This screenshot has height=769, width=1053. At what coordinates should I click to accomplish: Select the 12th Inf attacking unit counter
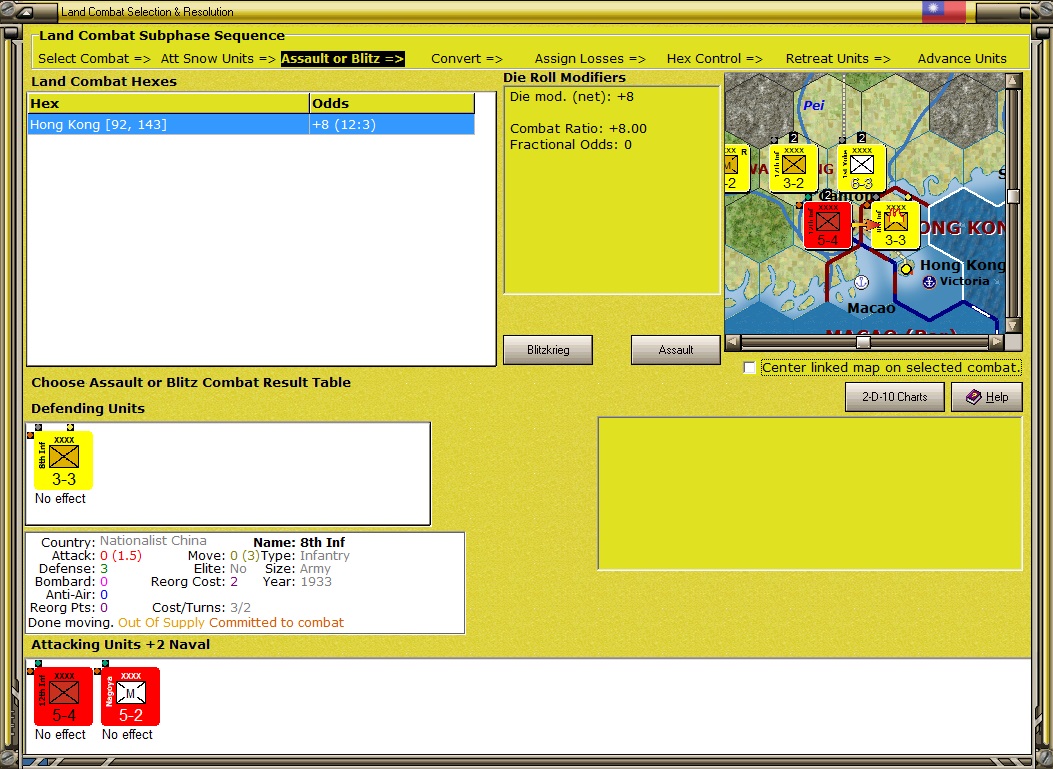[x=63, y=696]
